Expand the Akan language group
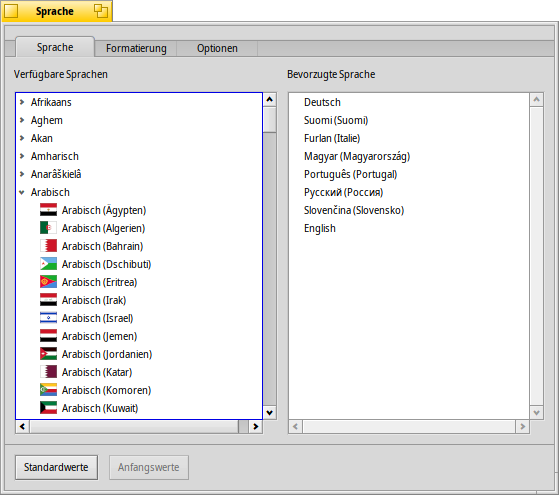The width and height of the screenshot is (559, 495). pyautogui.click(x=22, y=138)
